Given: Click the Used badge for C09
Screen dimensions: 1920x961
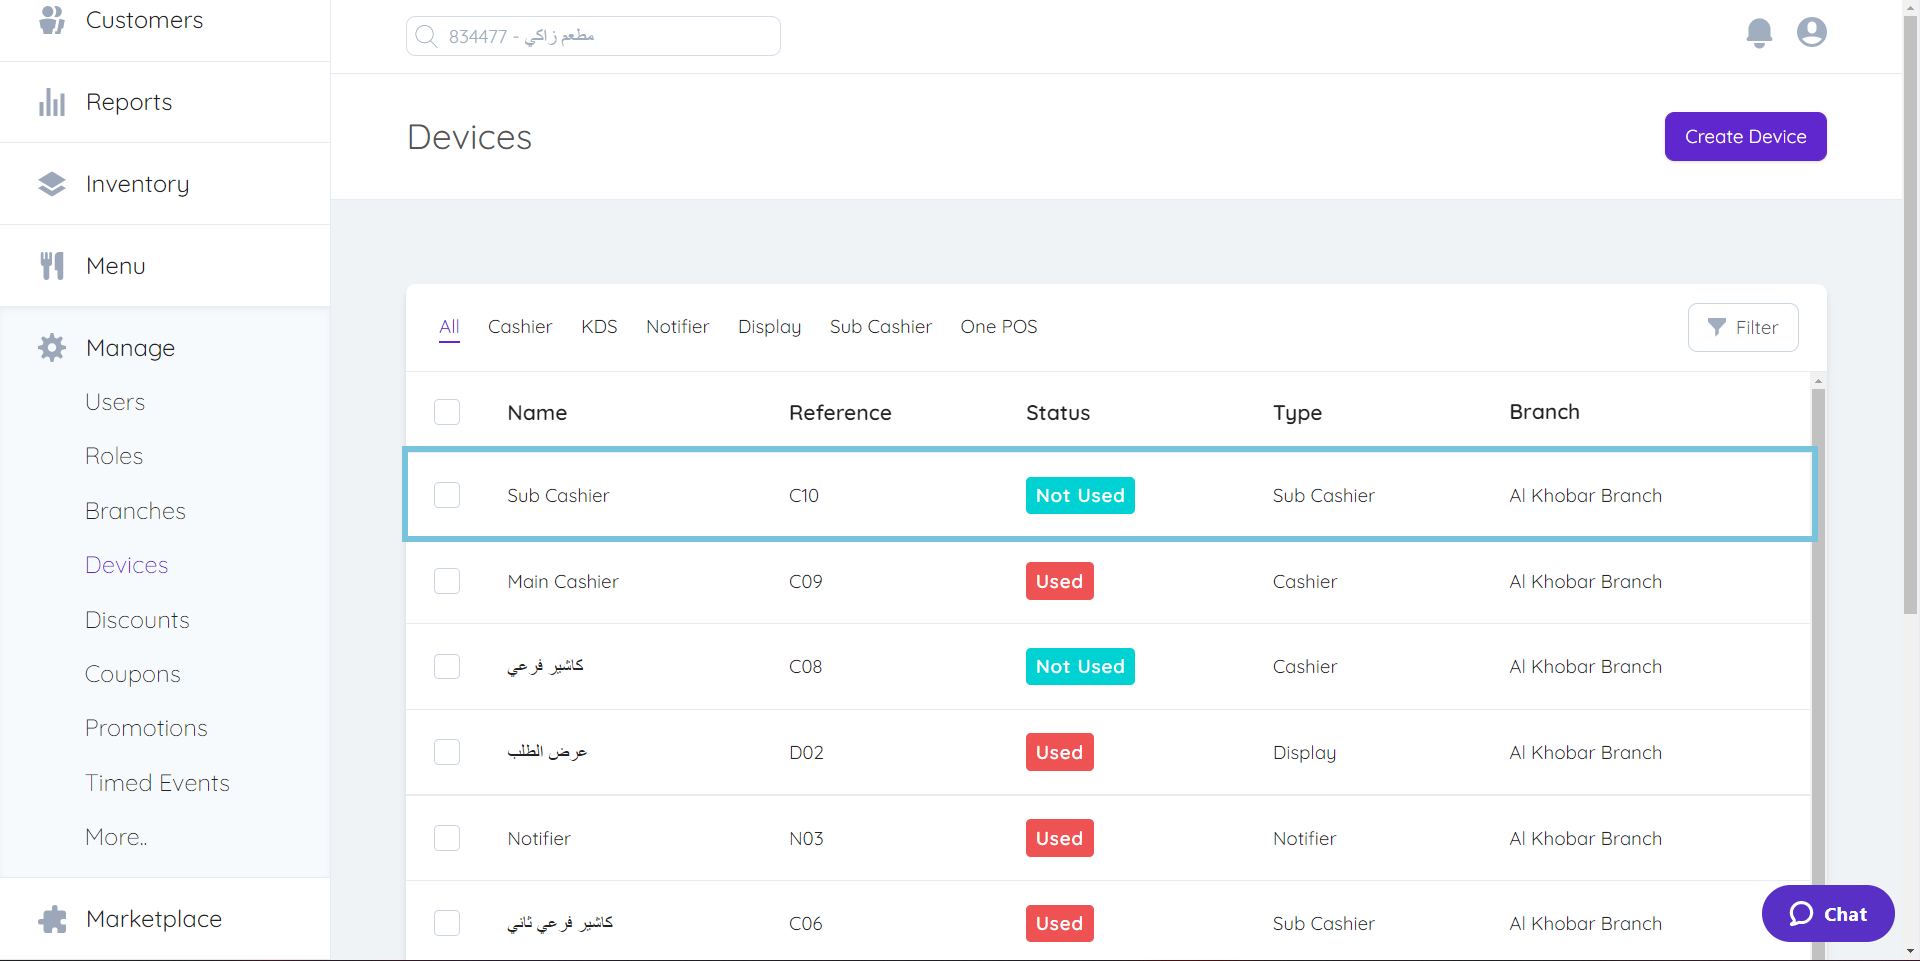Looking at the screenshot, I should [x=1059, y=581].
